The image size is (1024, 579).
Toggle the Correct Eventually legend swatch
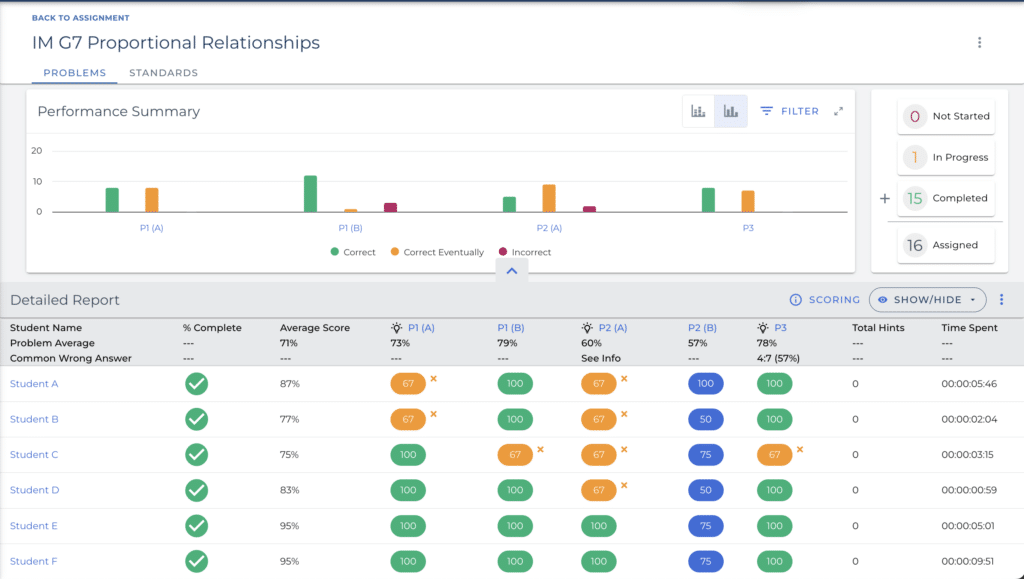pyautogui.click(x=395, y=252)
